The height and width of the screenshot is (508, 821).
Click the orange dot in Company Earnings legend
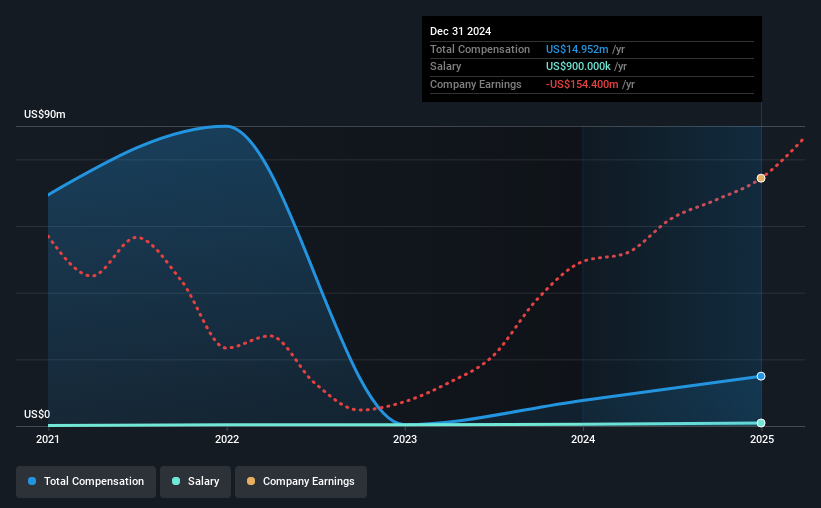coord(251,481)
